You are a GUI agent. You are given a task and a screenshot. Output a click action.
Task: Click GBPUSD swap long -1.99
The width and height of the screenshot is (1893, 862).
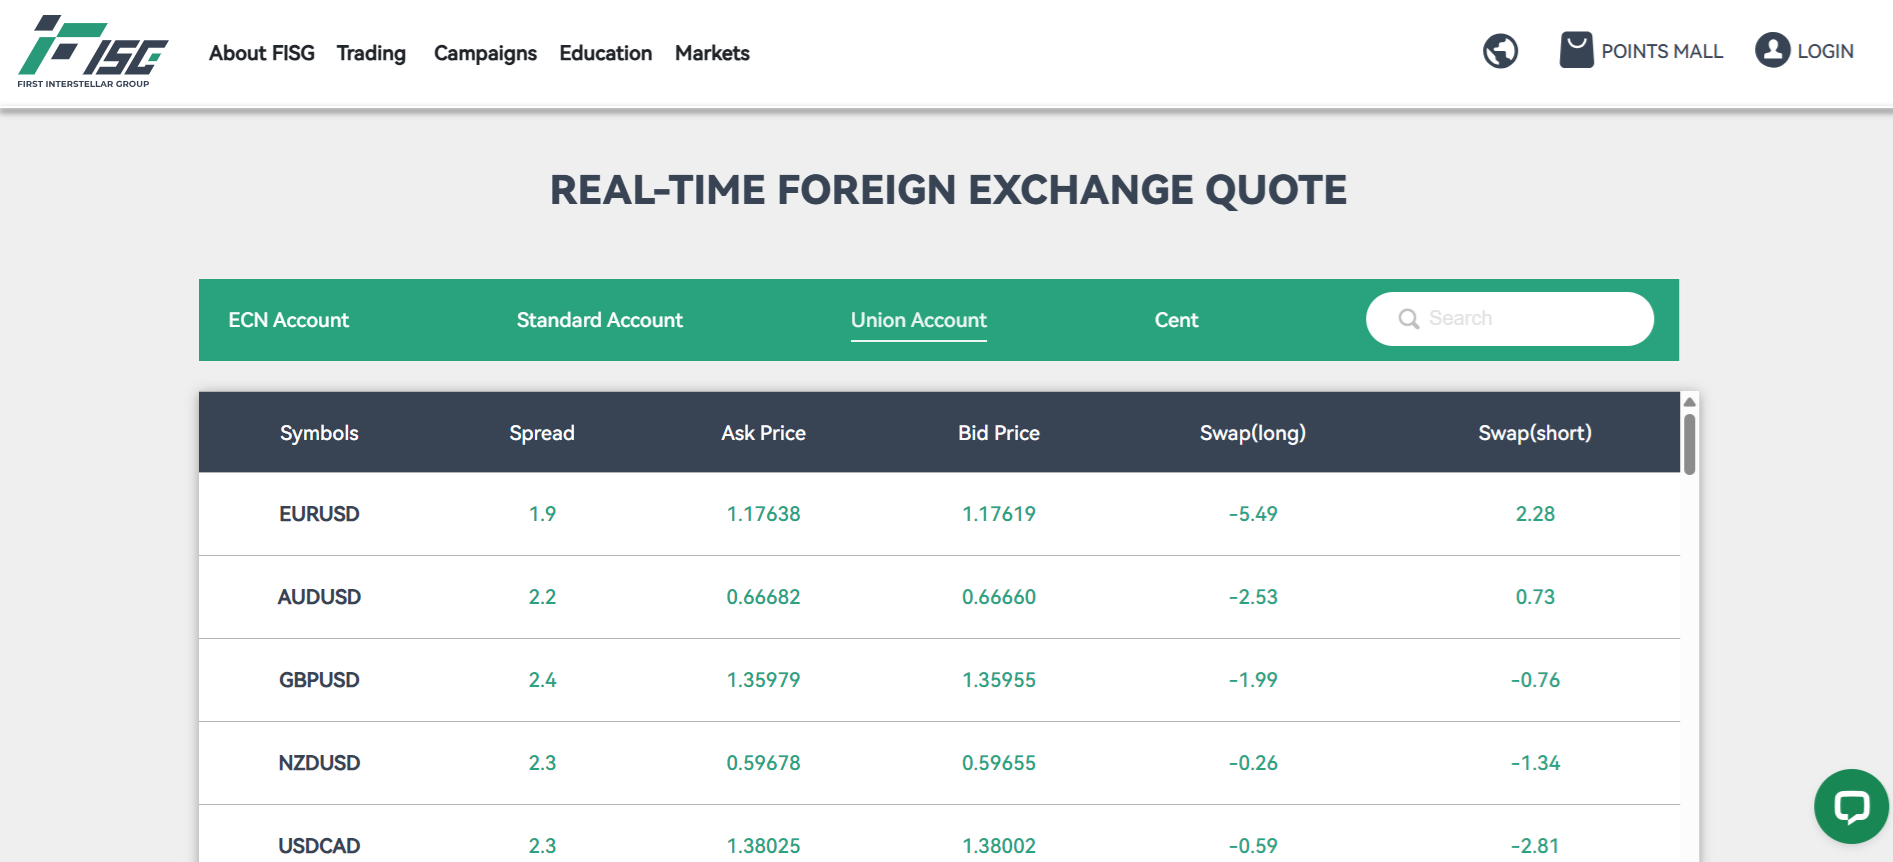click(1253, 680)
